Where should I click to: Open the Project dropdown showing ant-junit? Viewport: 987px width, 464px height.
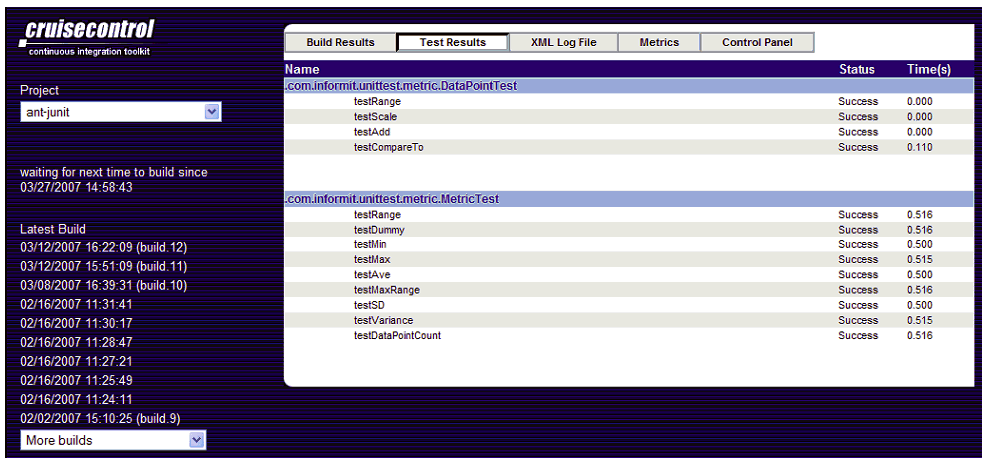pyautogui.click(x=120, y=112)
